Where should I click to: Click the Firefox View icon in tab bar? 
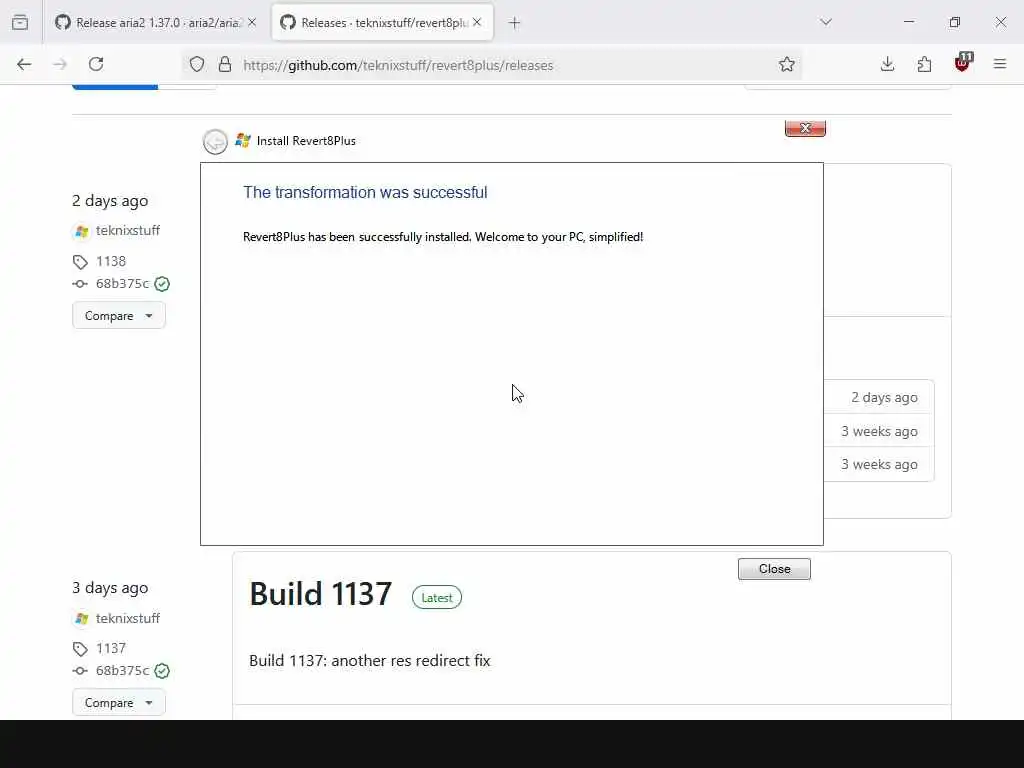click(x=20, y=22)
